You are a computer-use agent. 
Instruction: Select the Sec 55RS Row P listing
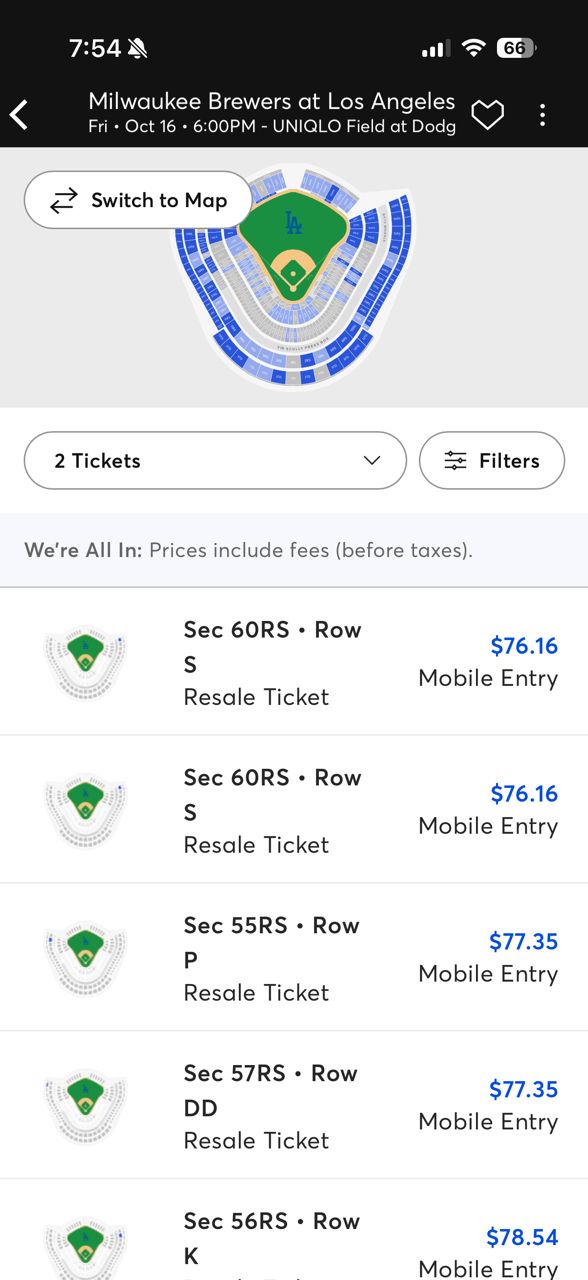pyautogui.click(x=294, y=958)
